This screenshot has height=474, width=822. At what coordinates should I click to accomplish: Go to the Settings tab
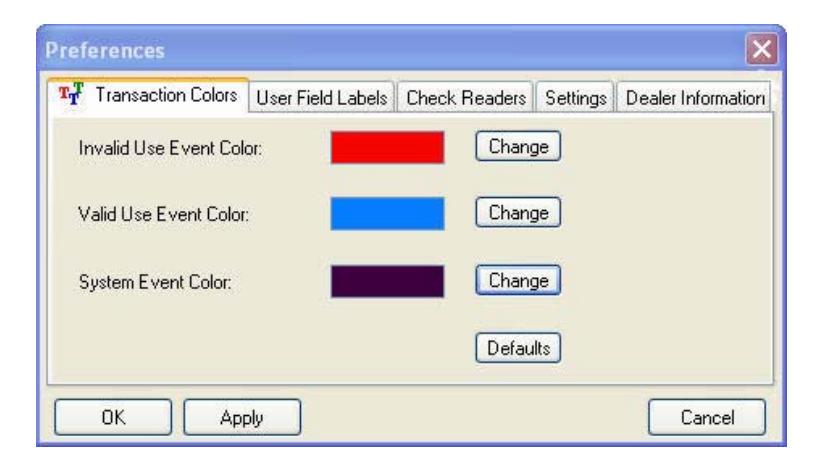(x=575, y=98)
